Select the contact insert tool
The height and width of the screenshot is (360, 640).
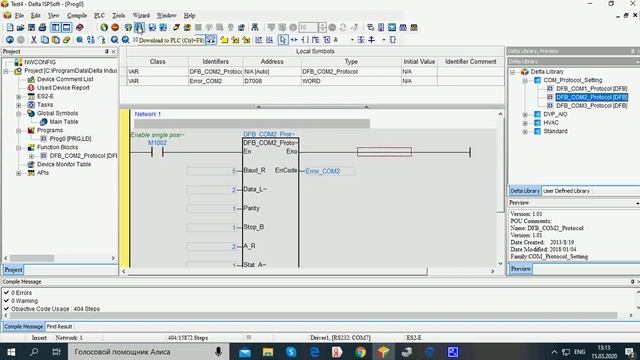pyautogui.click(x=294, y=40)
